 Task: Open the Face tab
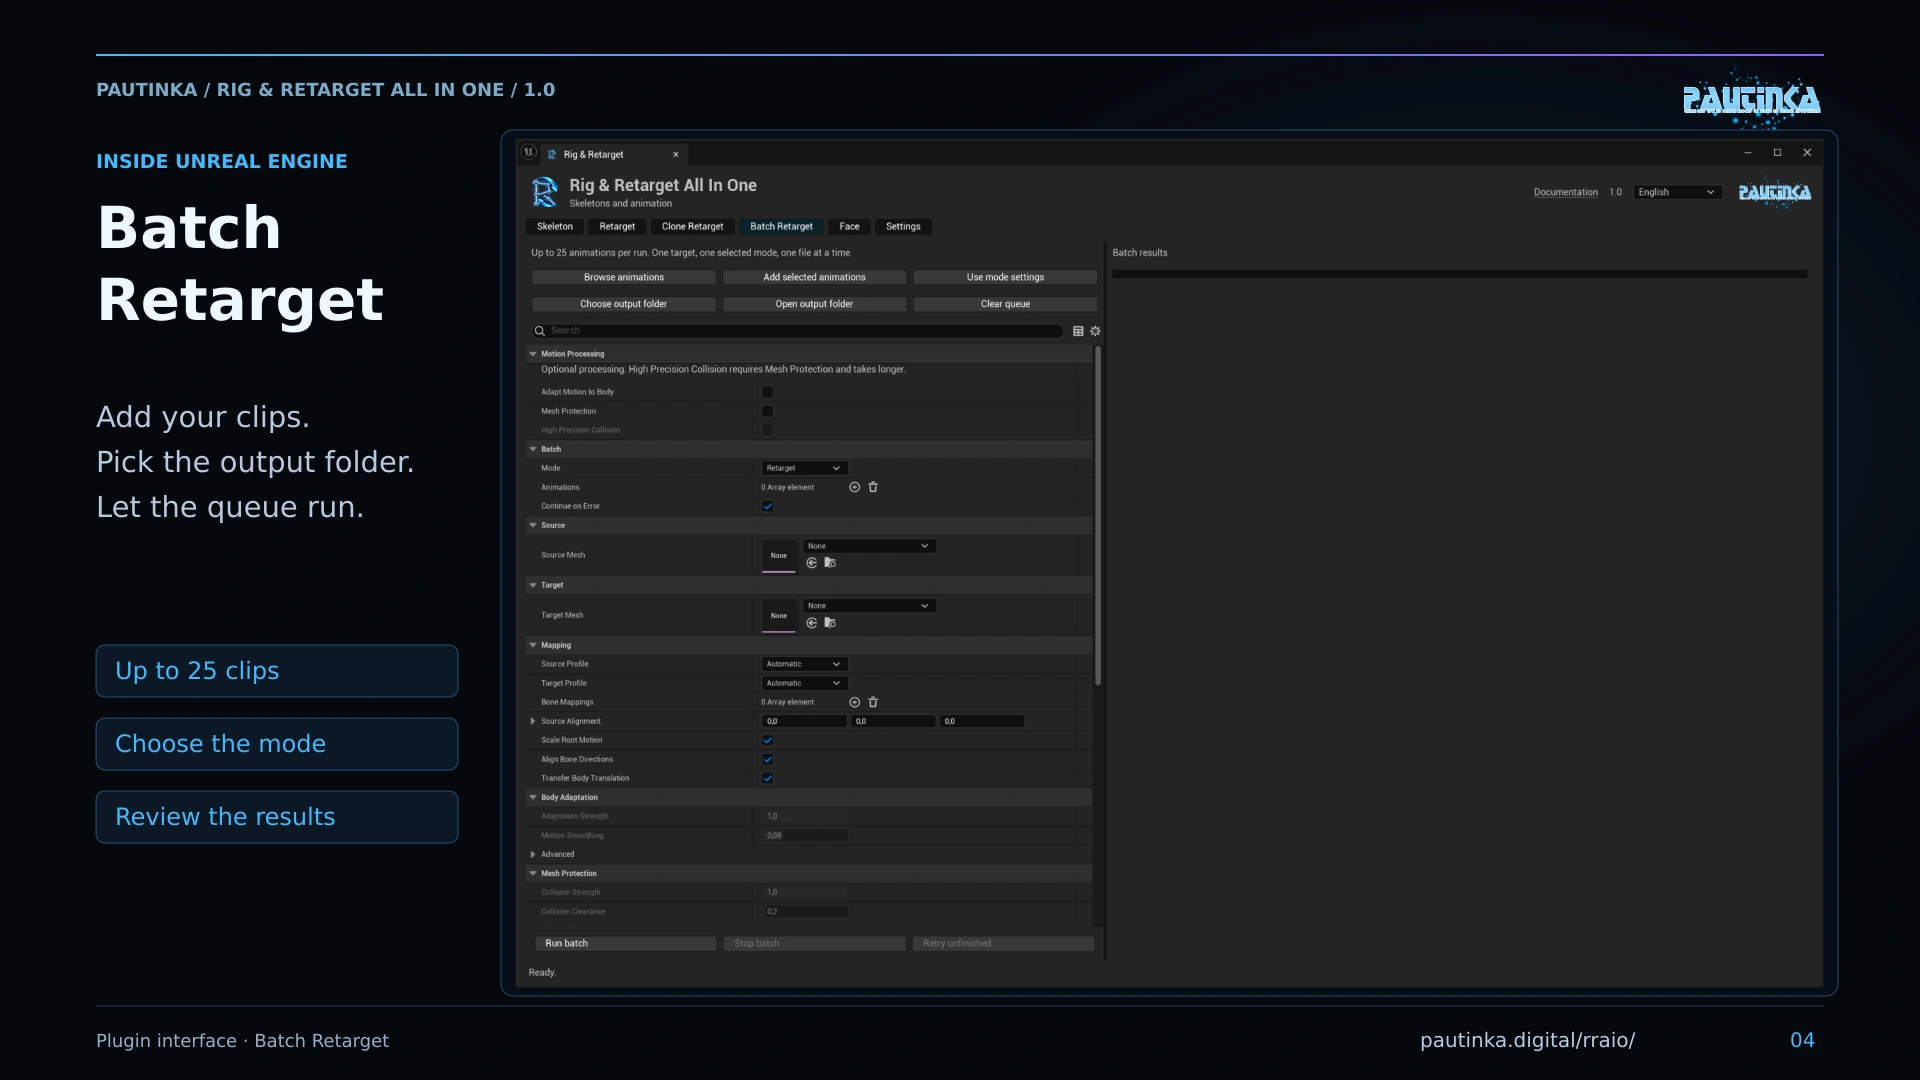tap(849, 227)
